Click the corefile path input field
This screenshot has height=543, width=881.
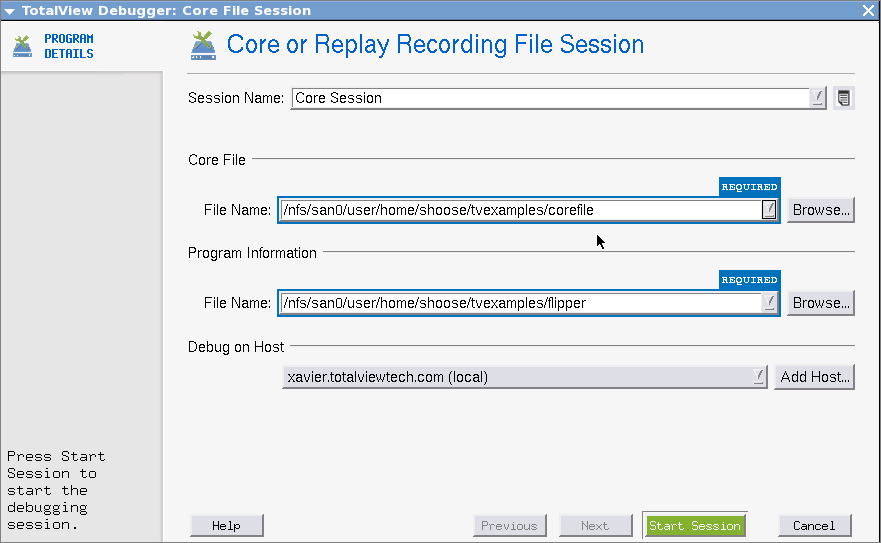click(520, 210)
